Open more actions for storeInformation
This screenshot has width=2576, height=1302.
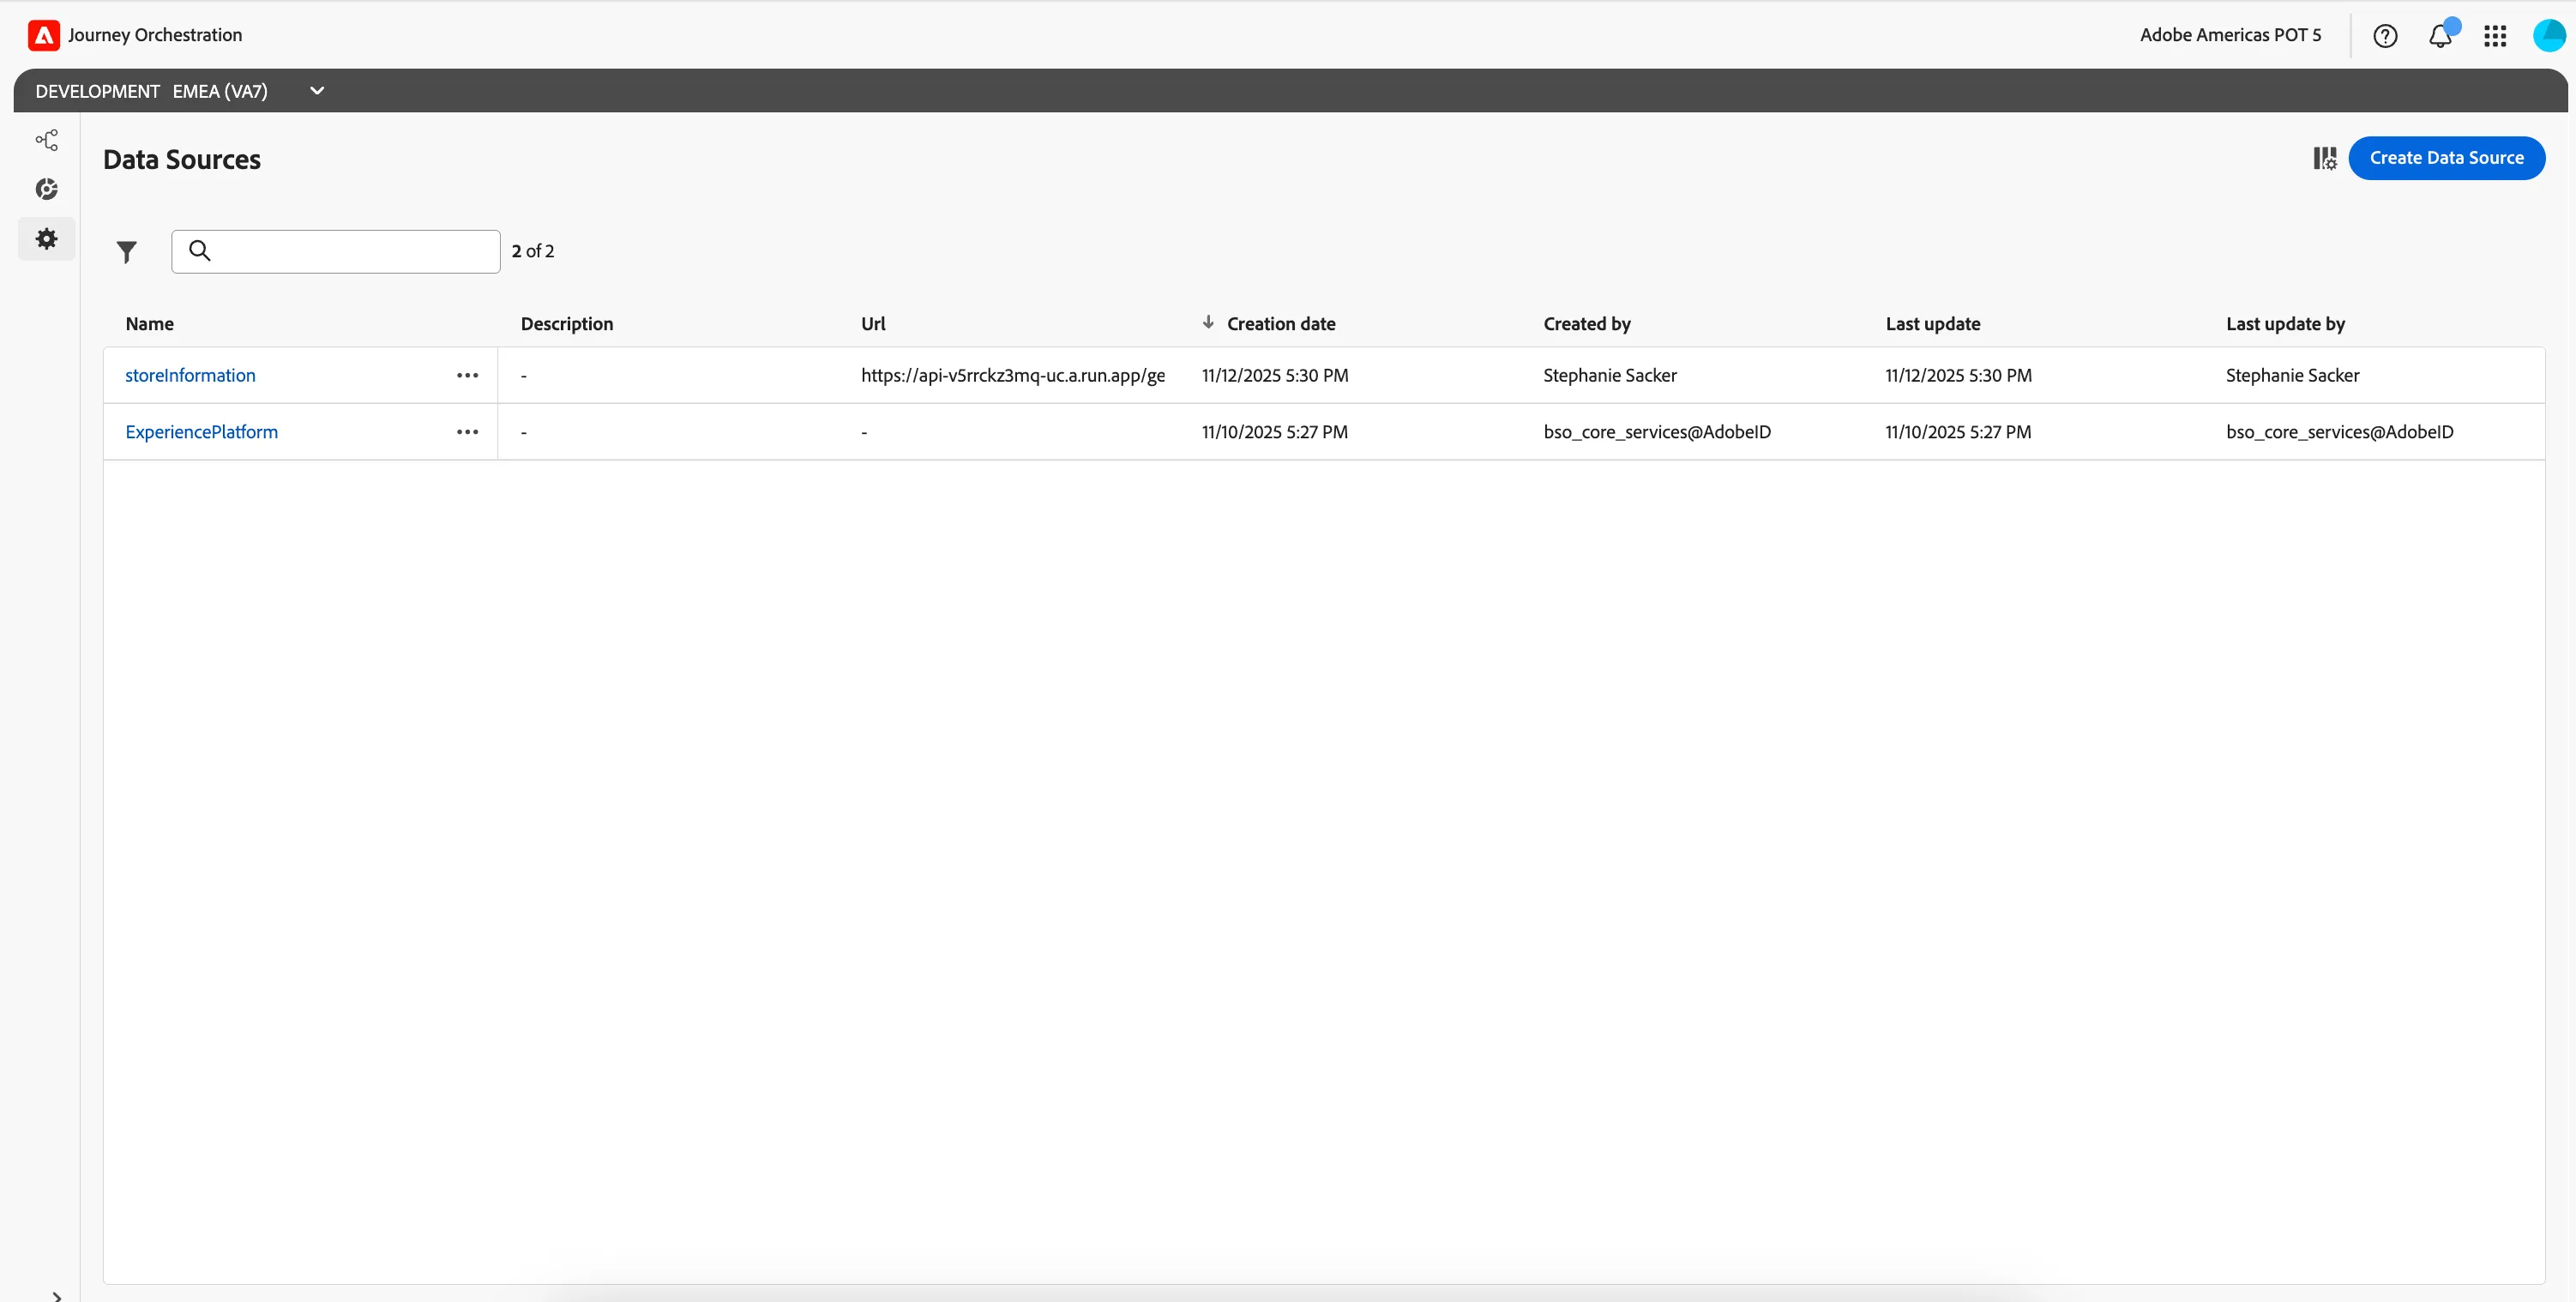click(467, 376)
